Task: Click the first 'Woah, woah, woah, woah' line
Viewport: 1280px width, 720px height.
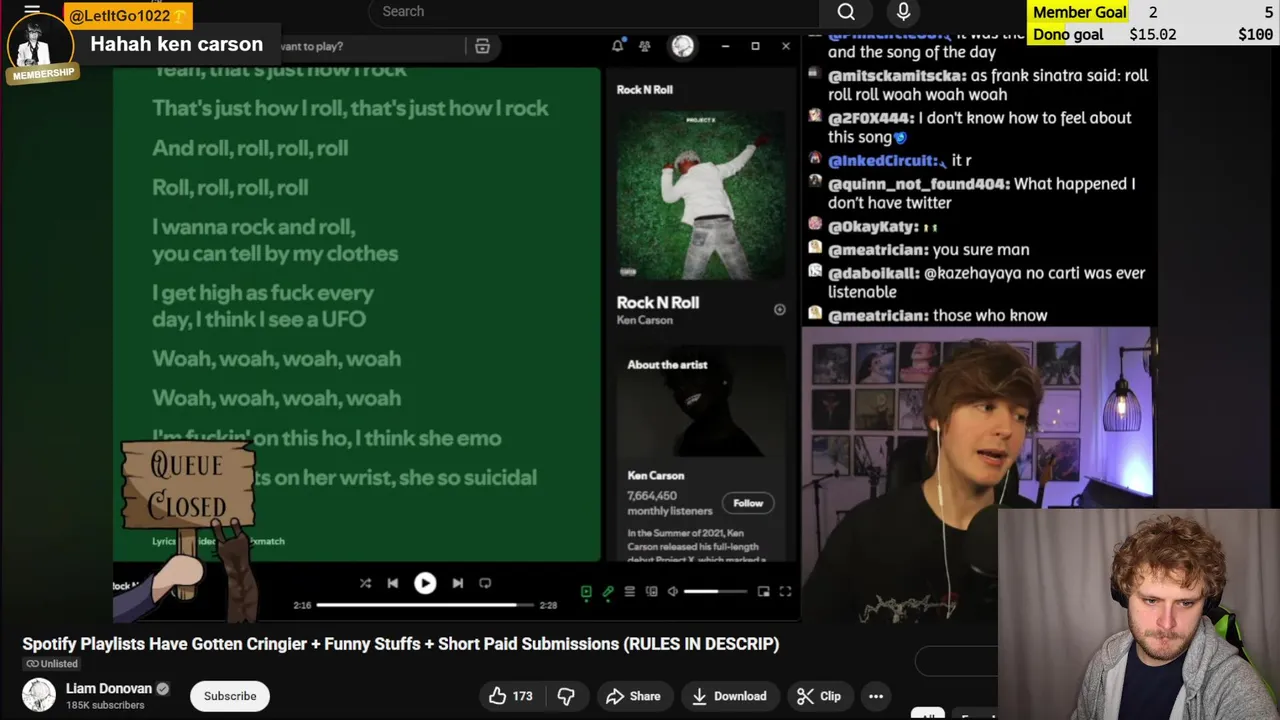Action: tap(276, 358)
